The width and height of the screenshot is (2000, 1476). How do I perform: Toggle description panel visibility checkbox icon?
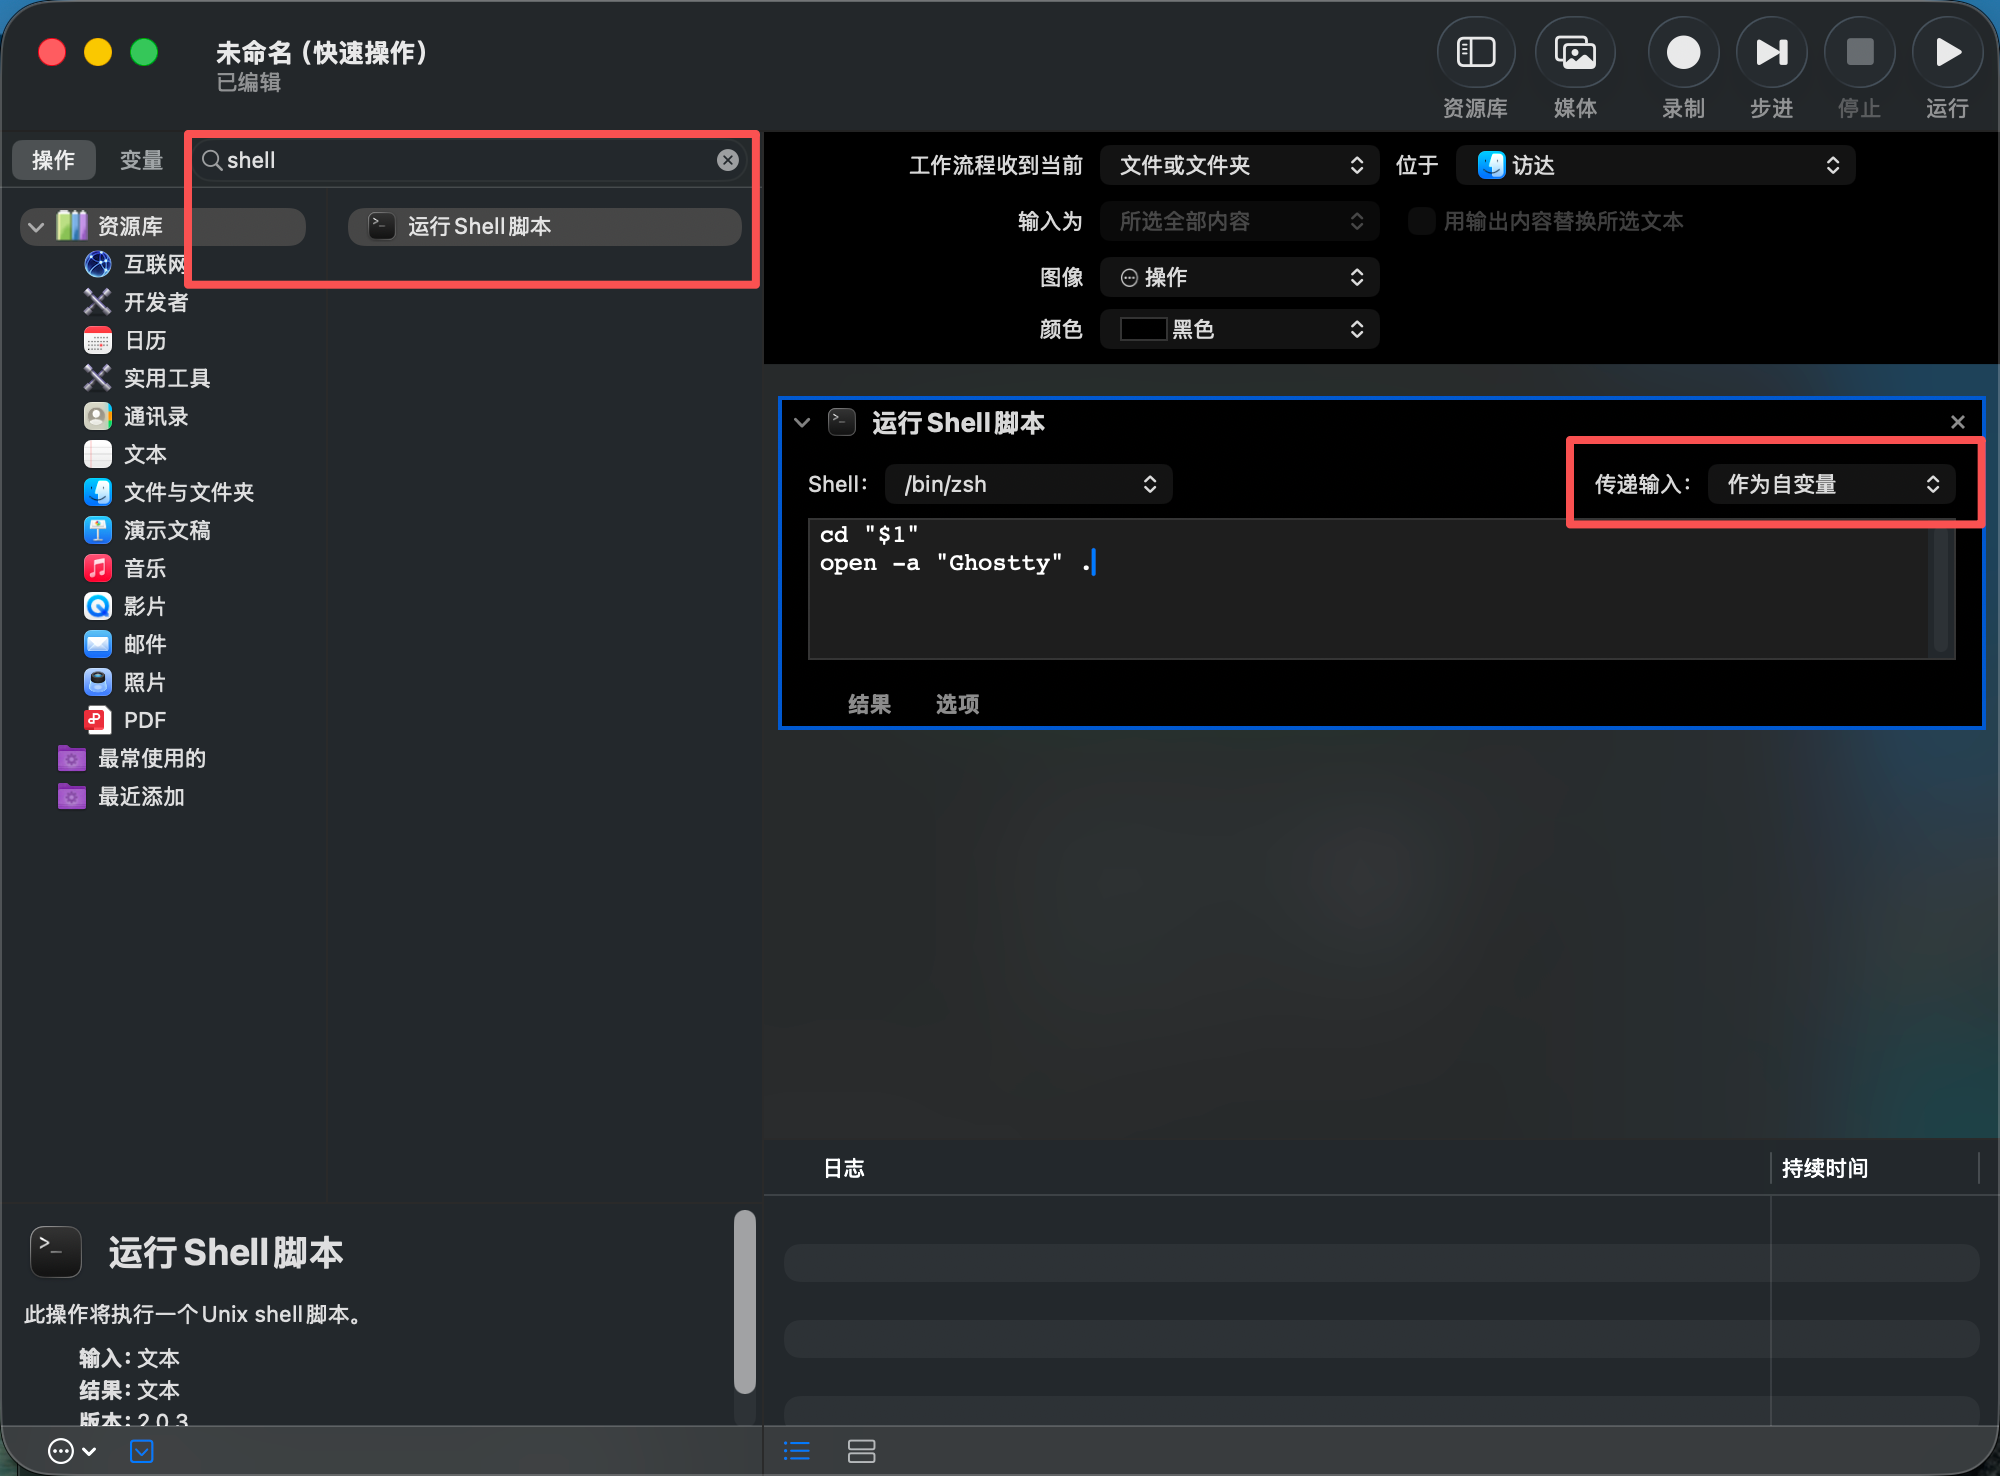[142, 1451]
